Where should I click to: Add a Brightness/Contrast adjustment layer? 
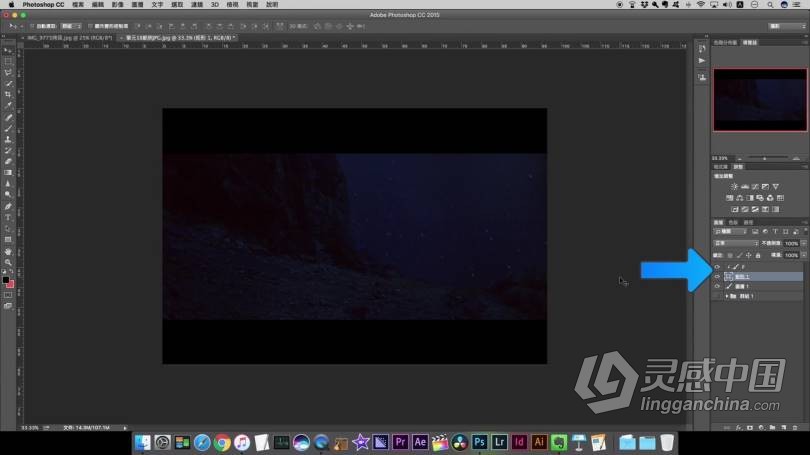tap(734, 186)
